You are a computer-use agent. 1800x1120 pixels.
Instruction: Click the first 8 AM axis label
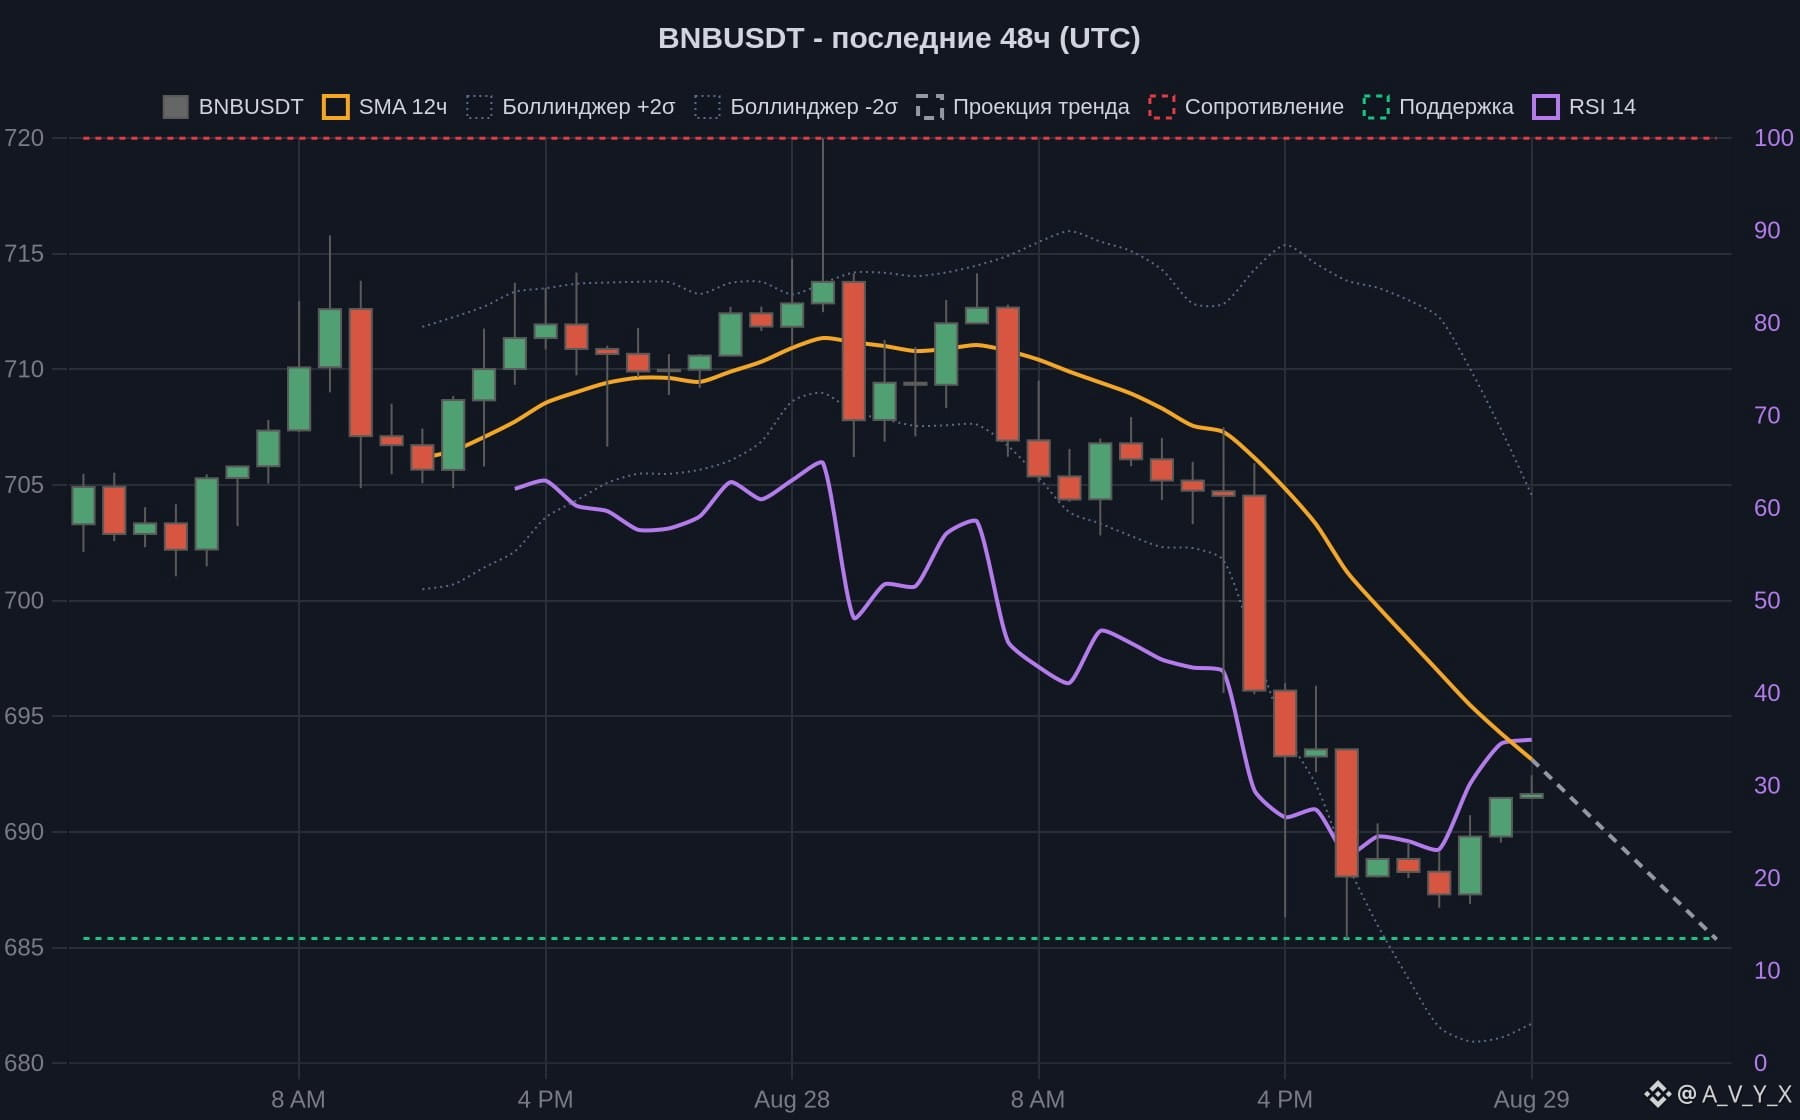(x=298, y=1099)
